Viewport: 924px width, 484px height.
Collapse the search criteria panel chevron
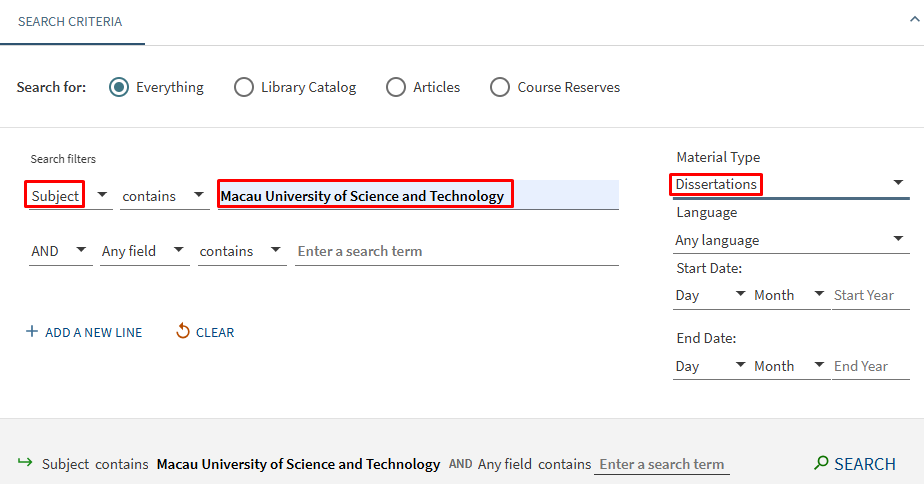click(914, 17)
